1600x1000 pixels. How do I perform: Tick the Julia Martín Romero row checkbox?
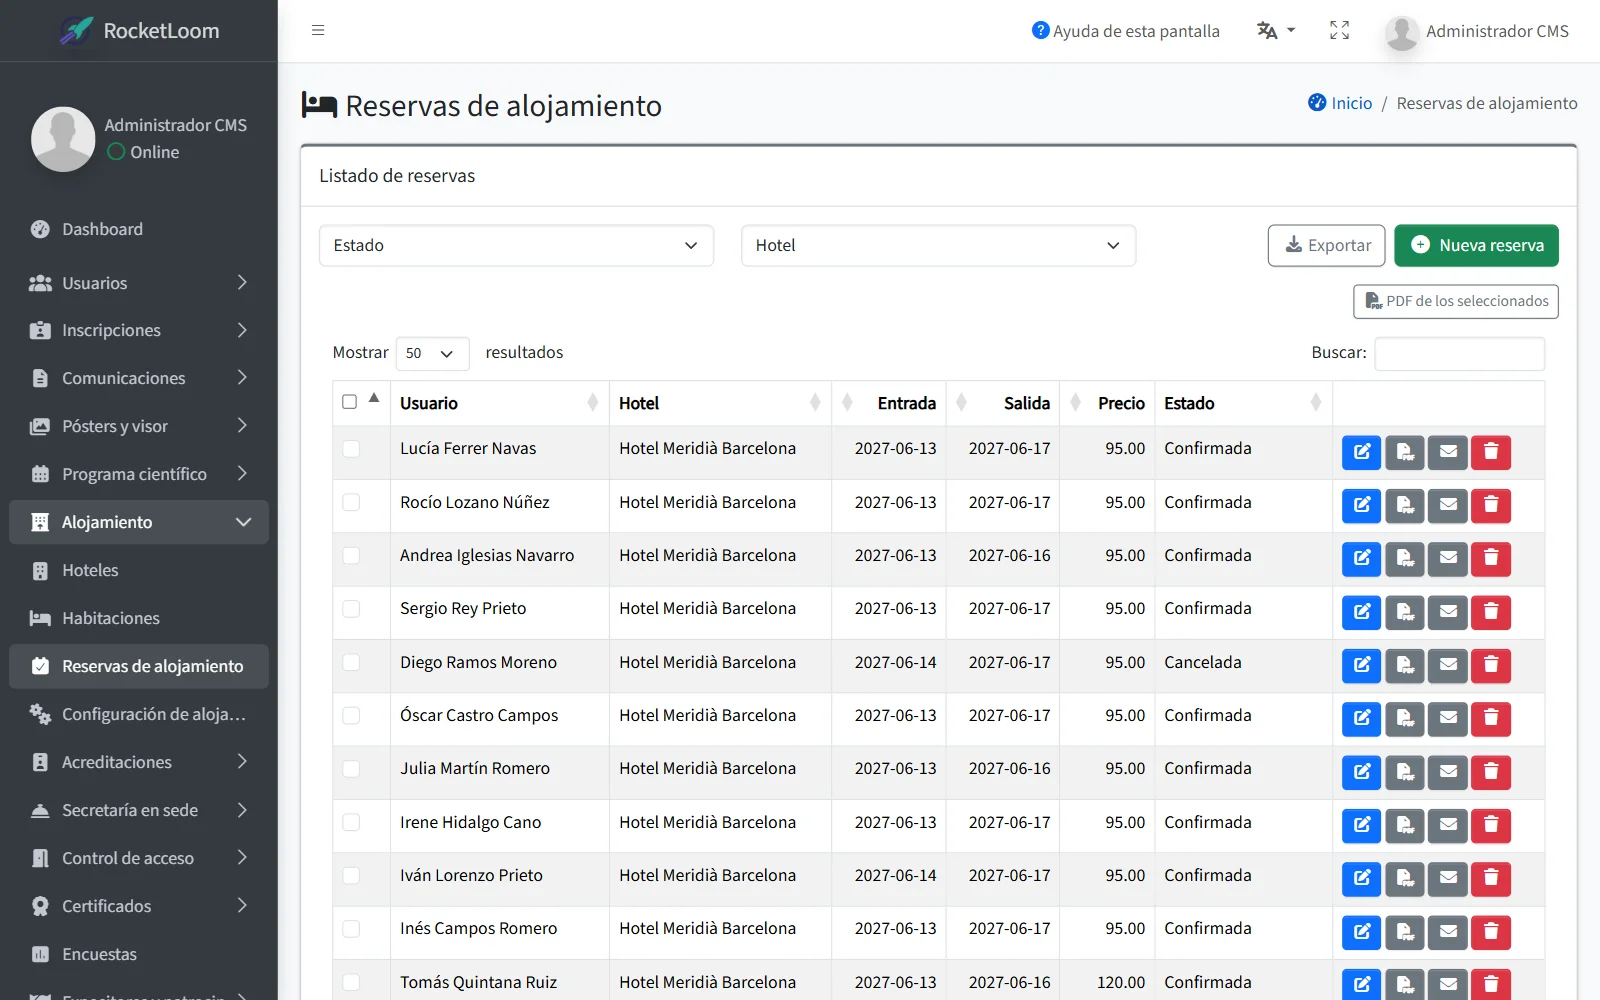pos(351,769)
